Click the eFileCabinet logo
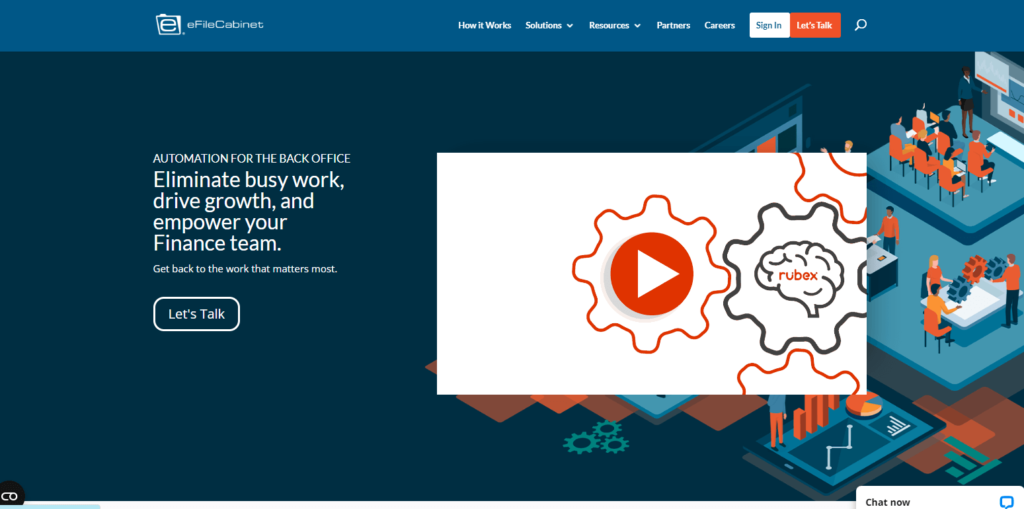The image size is (1024, 509). [x=209, y=25]
